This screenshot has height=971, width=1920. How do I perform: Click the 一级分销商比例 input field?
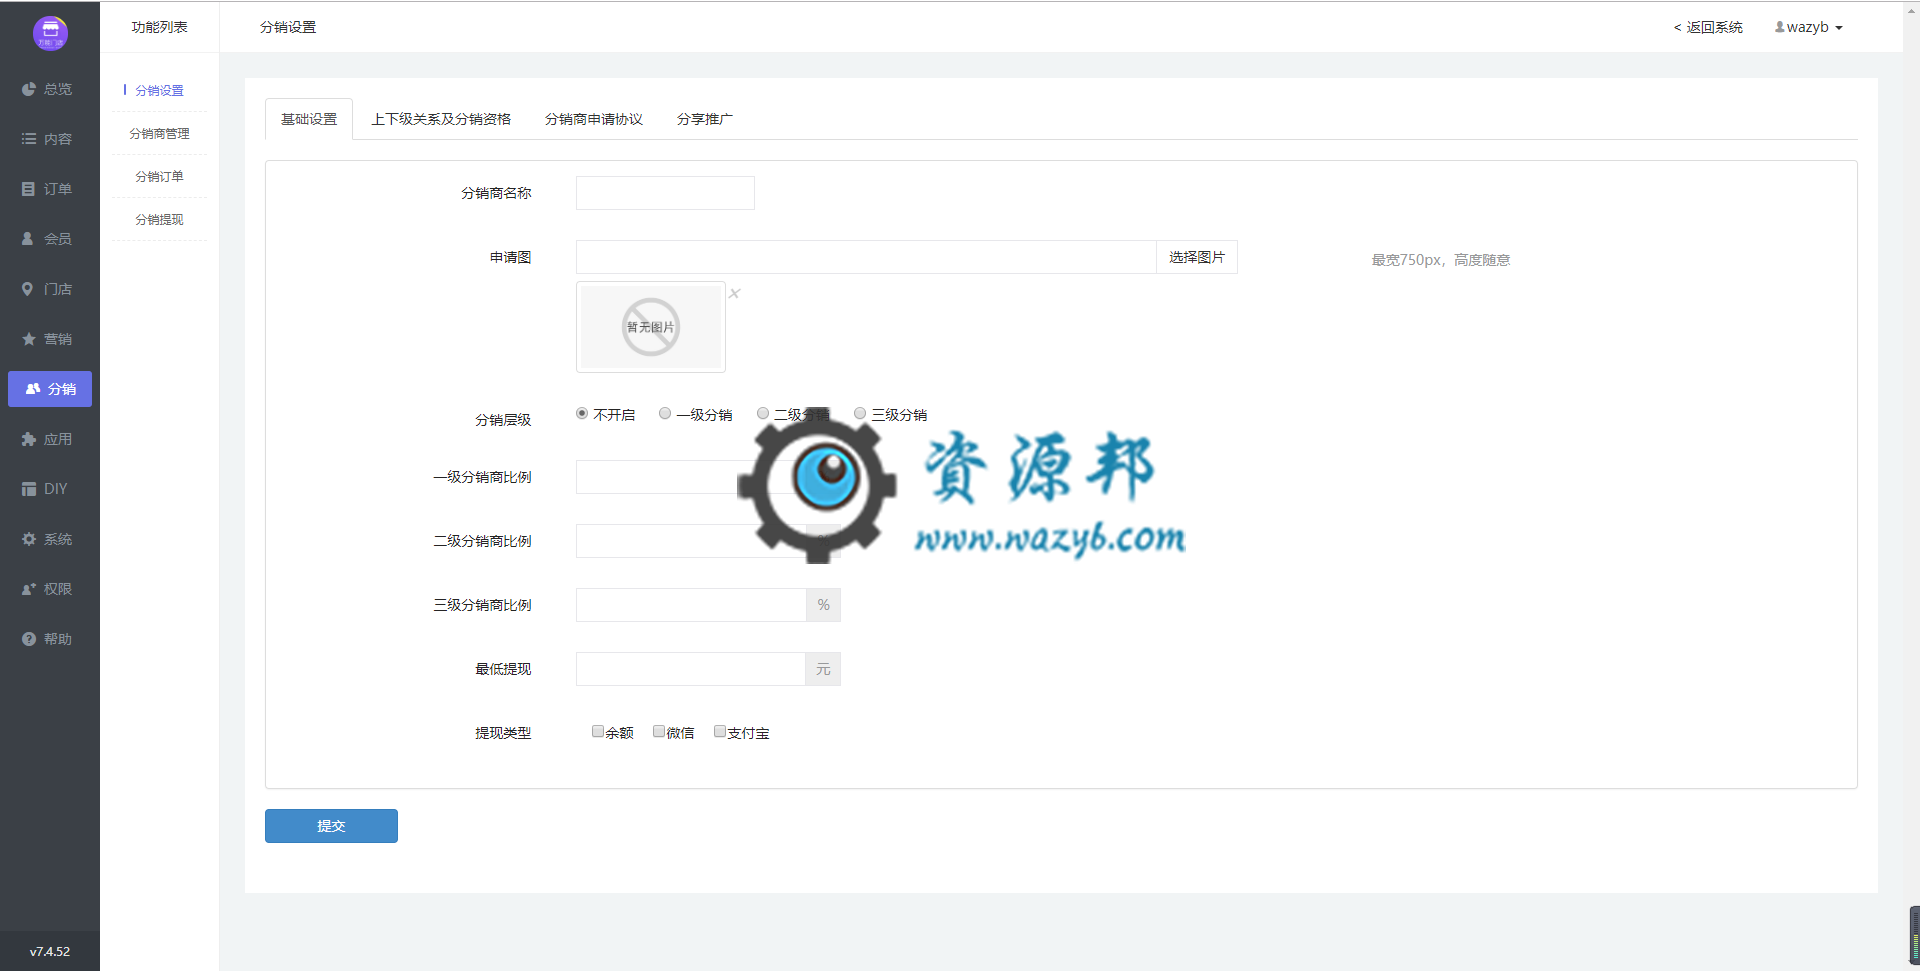pos(690,477)
